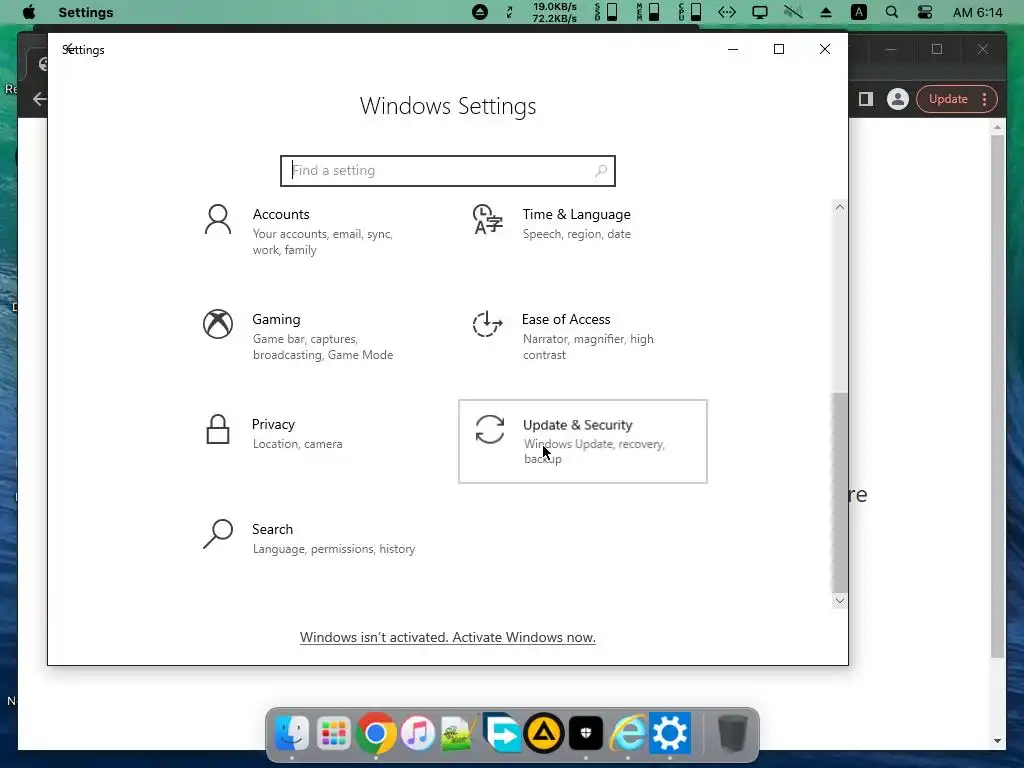This screenshot has height=768, width=1024.
Task: Open Launchpad from the dock
Action: [334, 733]
